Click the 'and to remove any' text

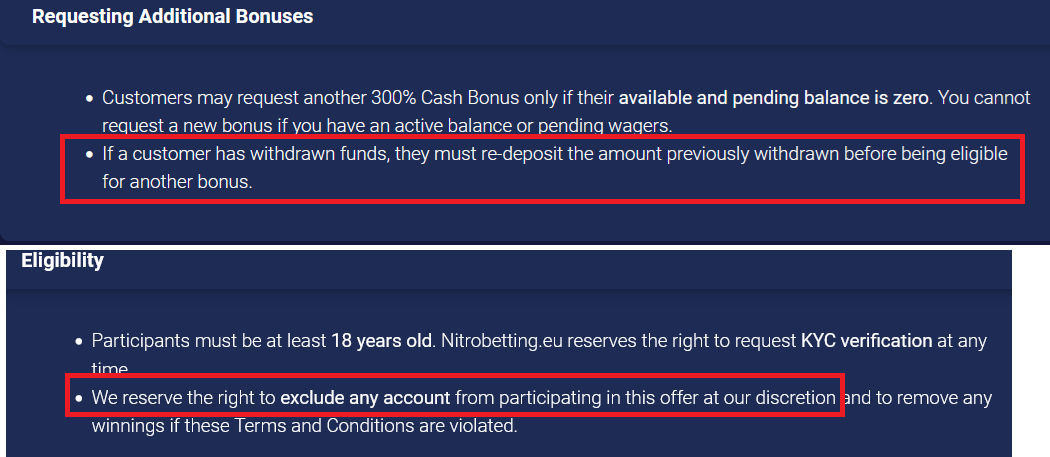pos(919,398)
